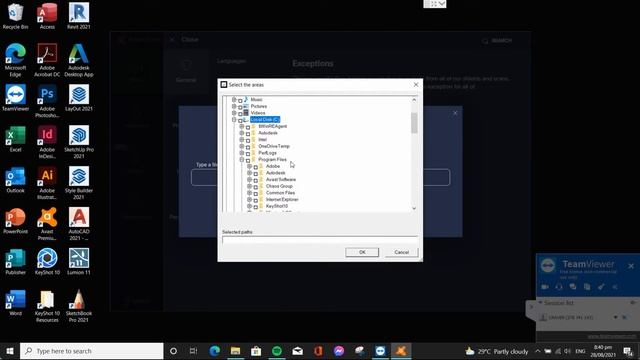Open the Access desktop shortcut

click(x=47, y=16)
